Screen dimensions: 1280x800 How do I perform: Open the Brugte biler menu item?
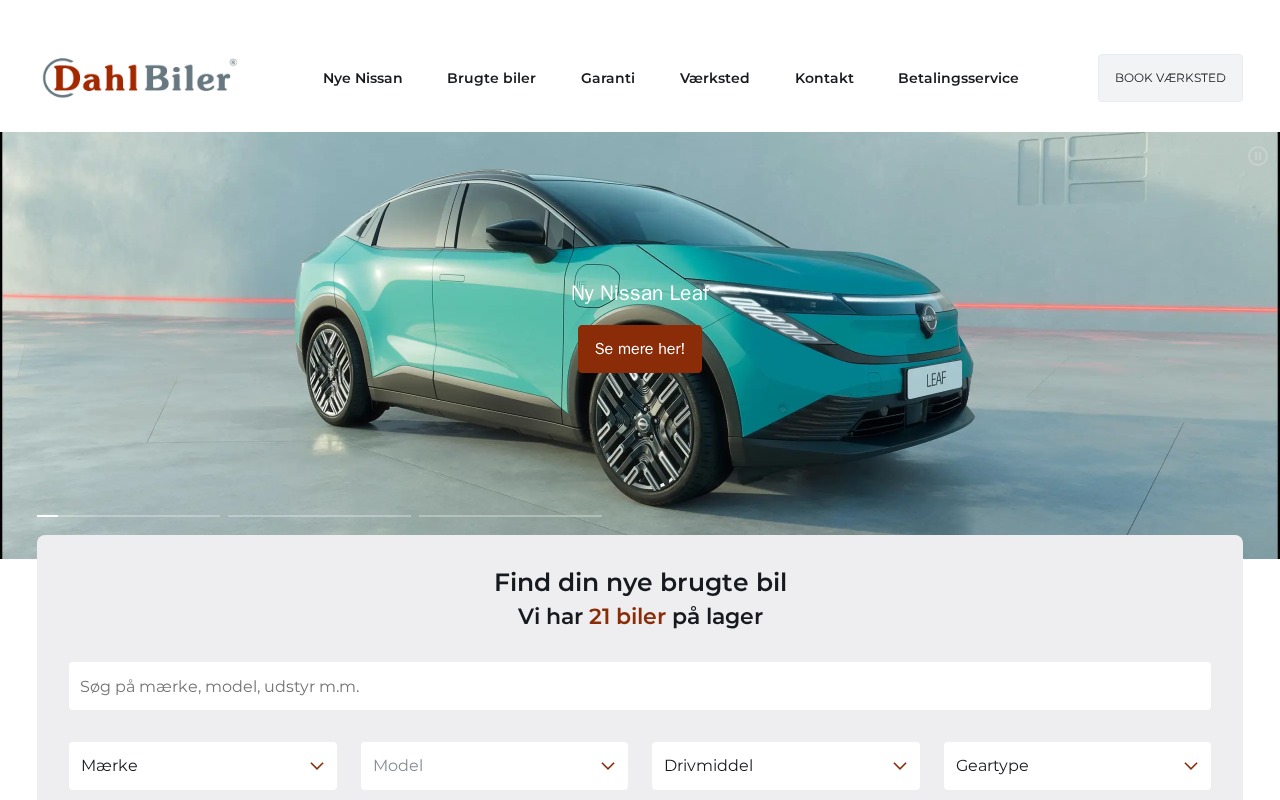coord(491,78)
